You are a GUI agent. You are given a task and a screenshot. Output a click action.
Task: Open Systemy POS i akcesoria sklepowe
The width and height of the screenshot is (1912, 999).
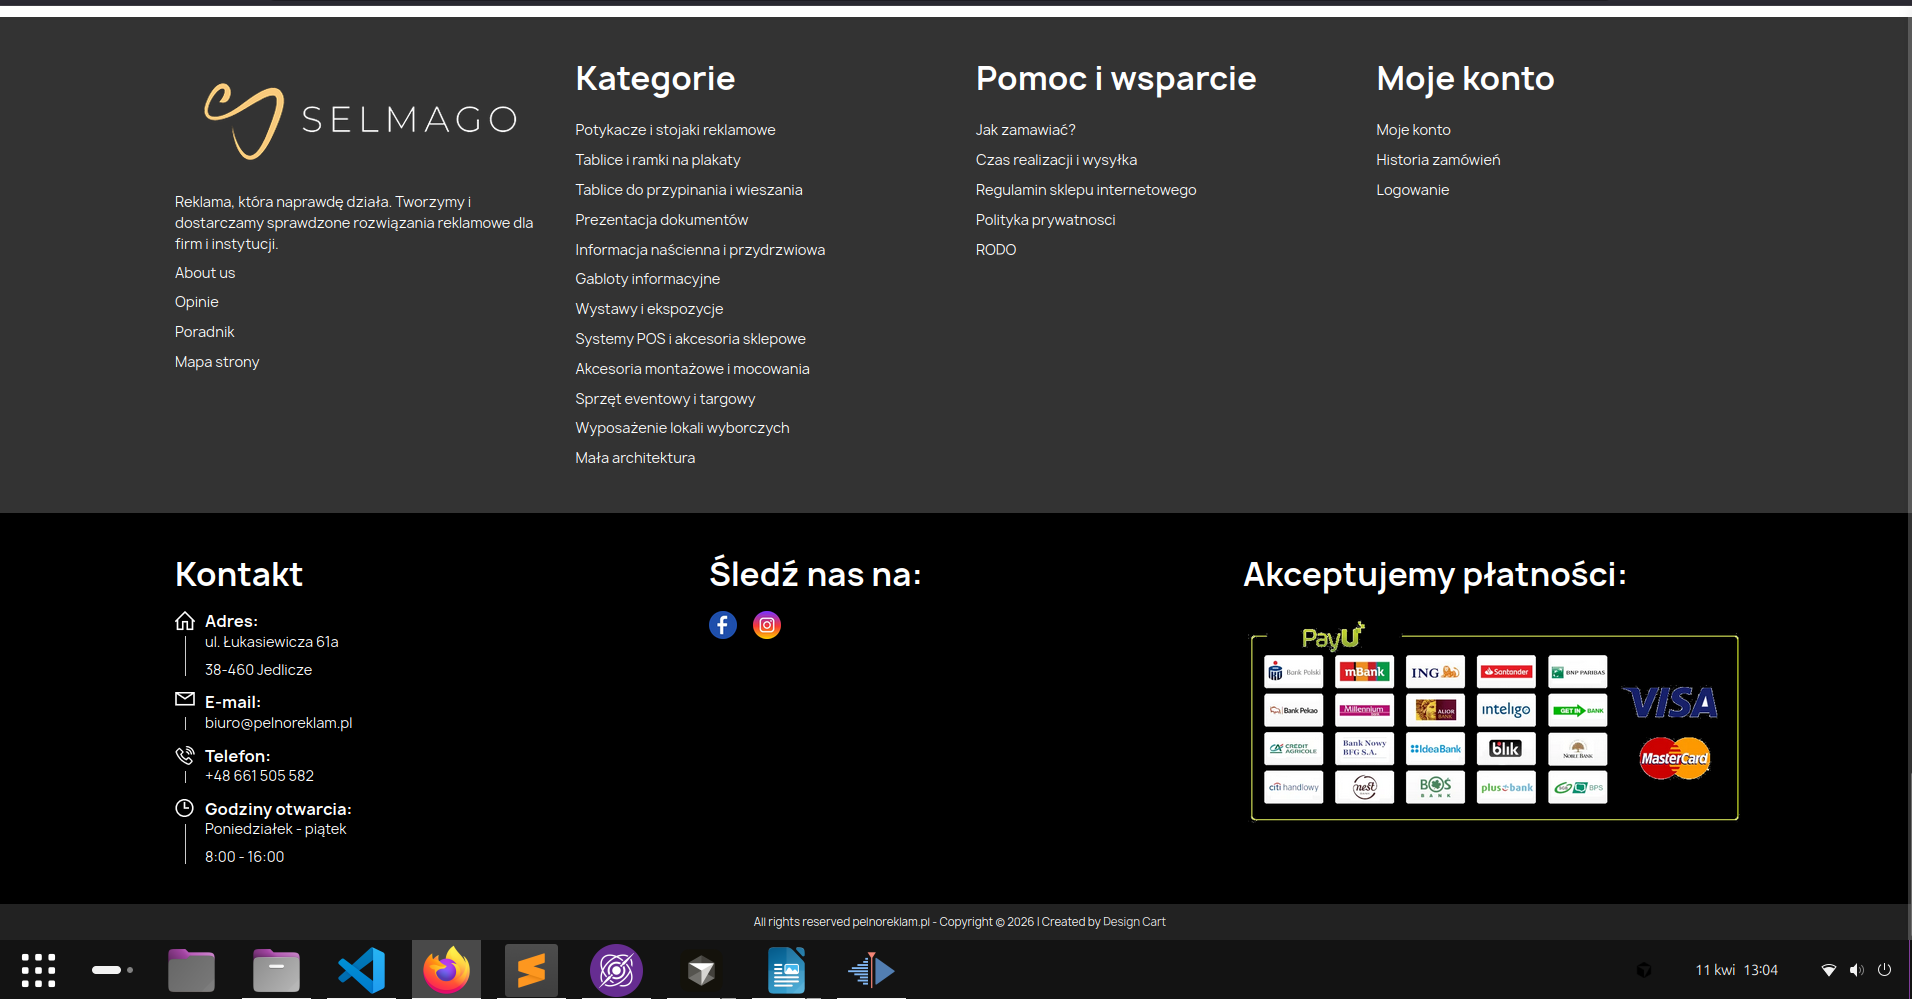(x=690, y=339)
